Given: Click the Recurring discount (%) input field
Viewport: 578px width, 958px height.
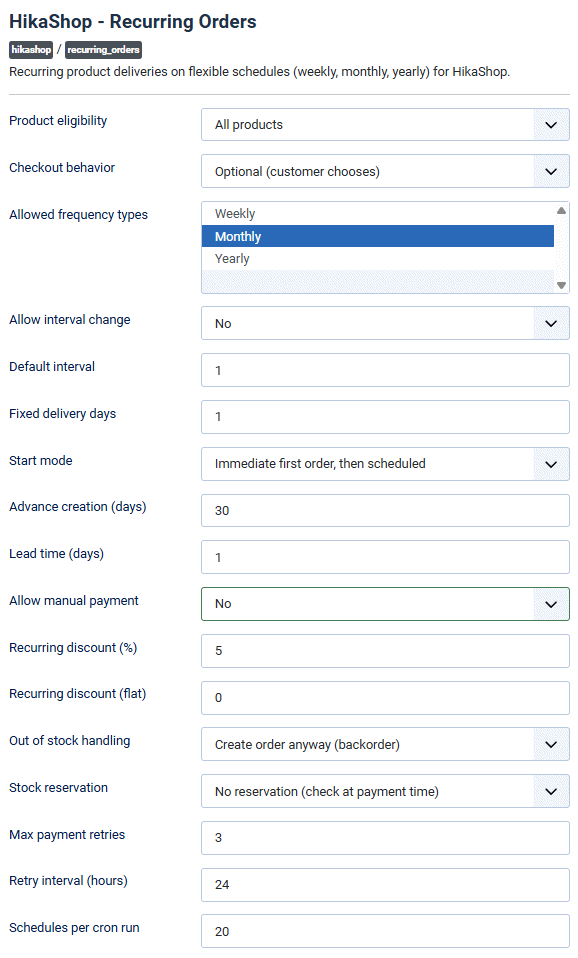Looking at the screenshot, I should (385, 651).
